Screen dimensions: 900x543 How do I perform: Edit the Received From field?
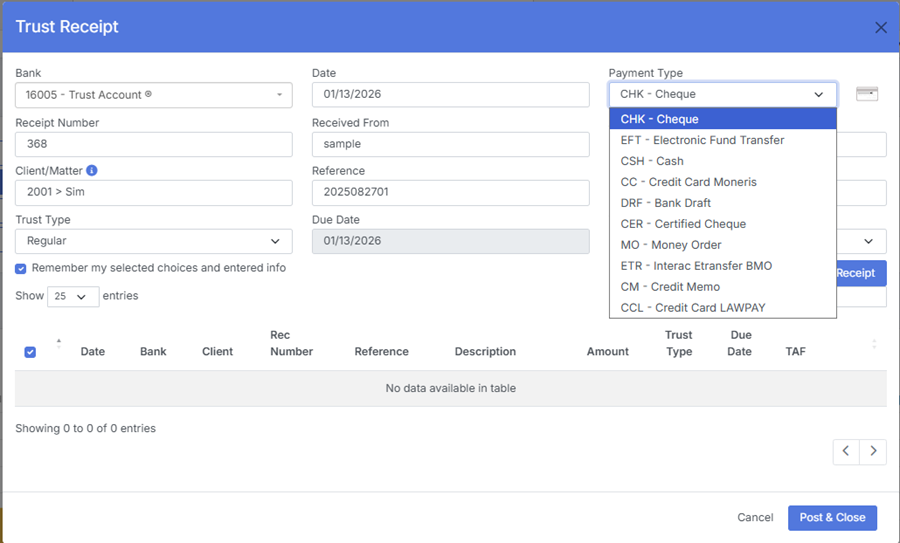click(450, 144)
